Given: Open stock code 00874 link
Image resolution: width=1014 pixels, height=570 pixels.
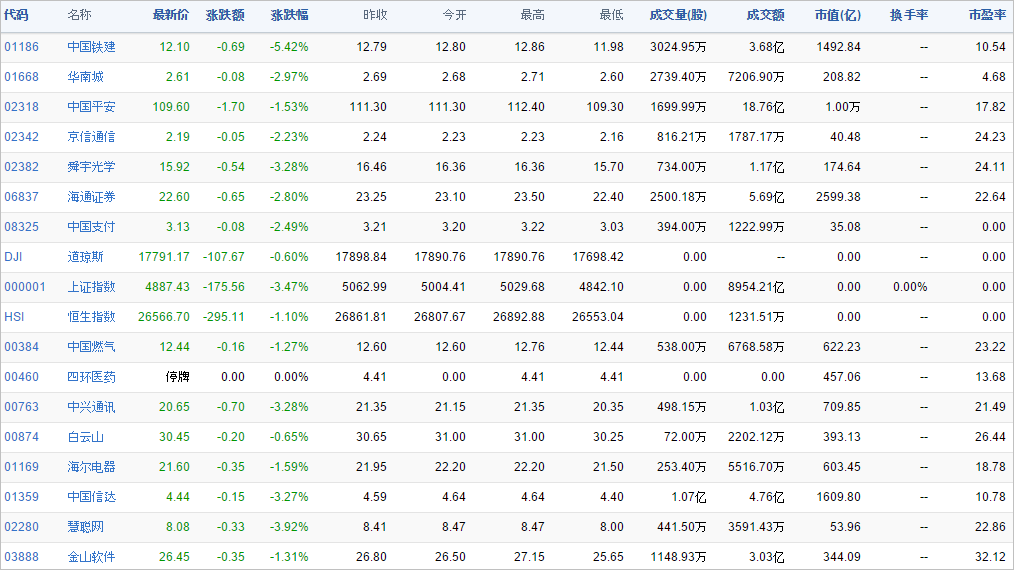Looking at the screenshot, I should [x=21, y=437].
